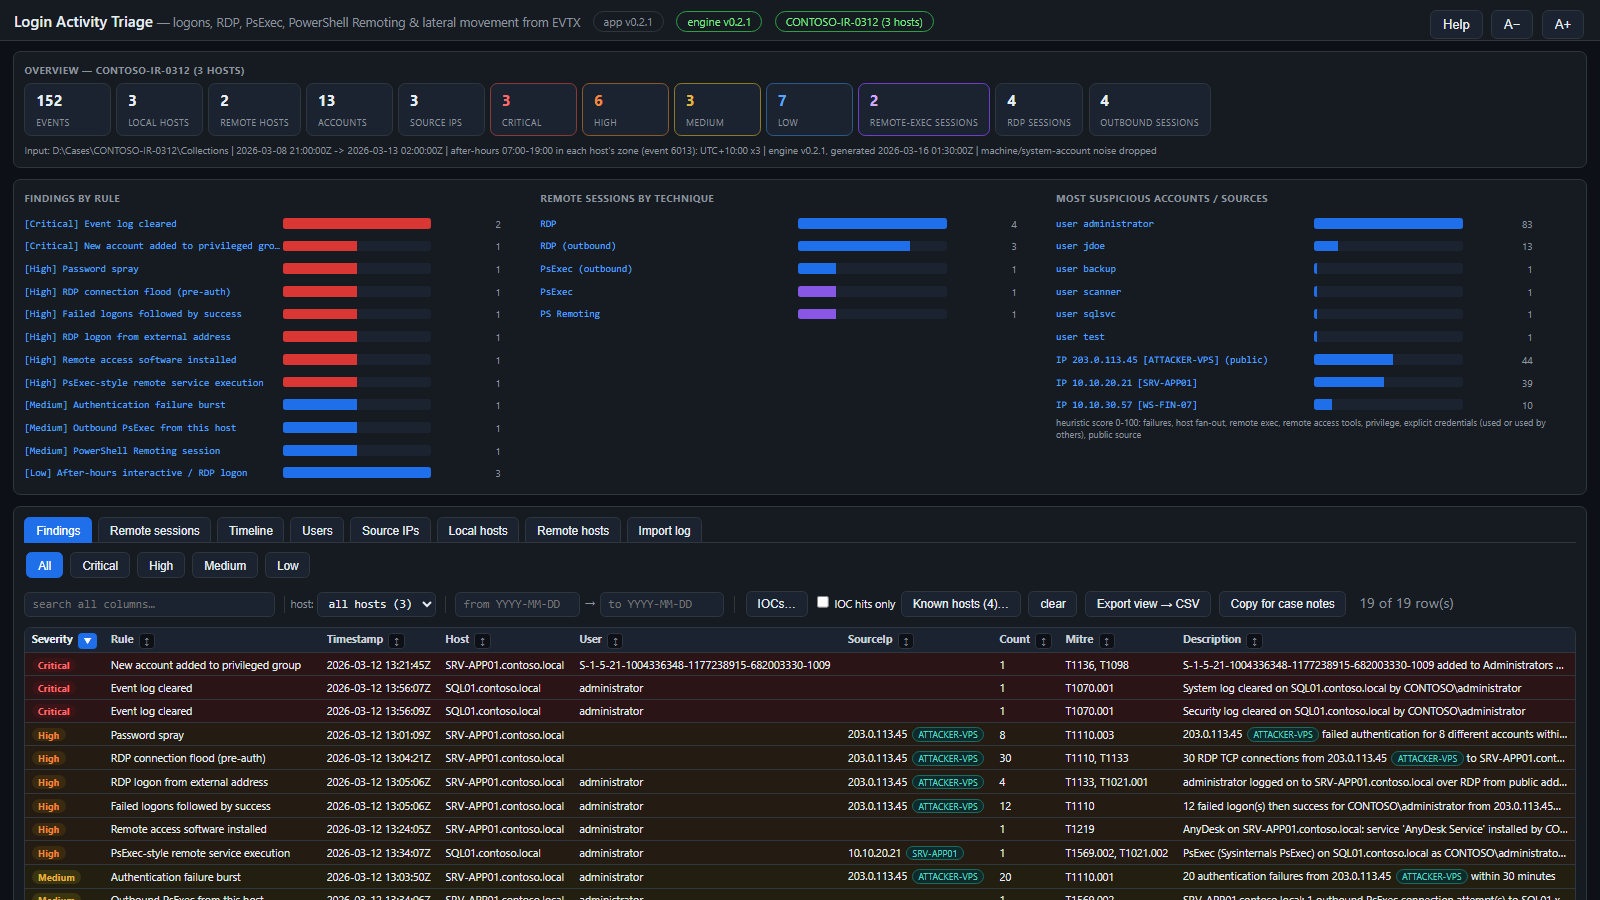Increase font size with A+ button

tap(1562, 24)
